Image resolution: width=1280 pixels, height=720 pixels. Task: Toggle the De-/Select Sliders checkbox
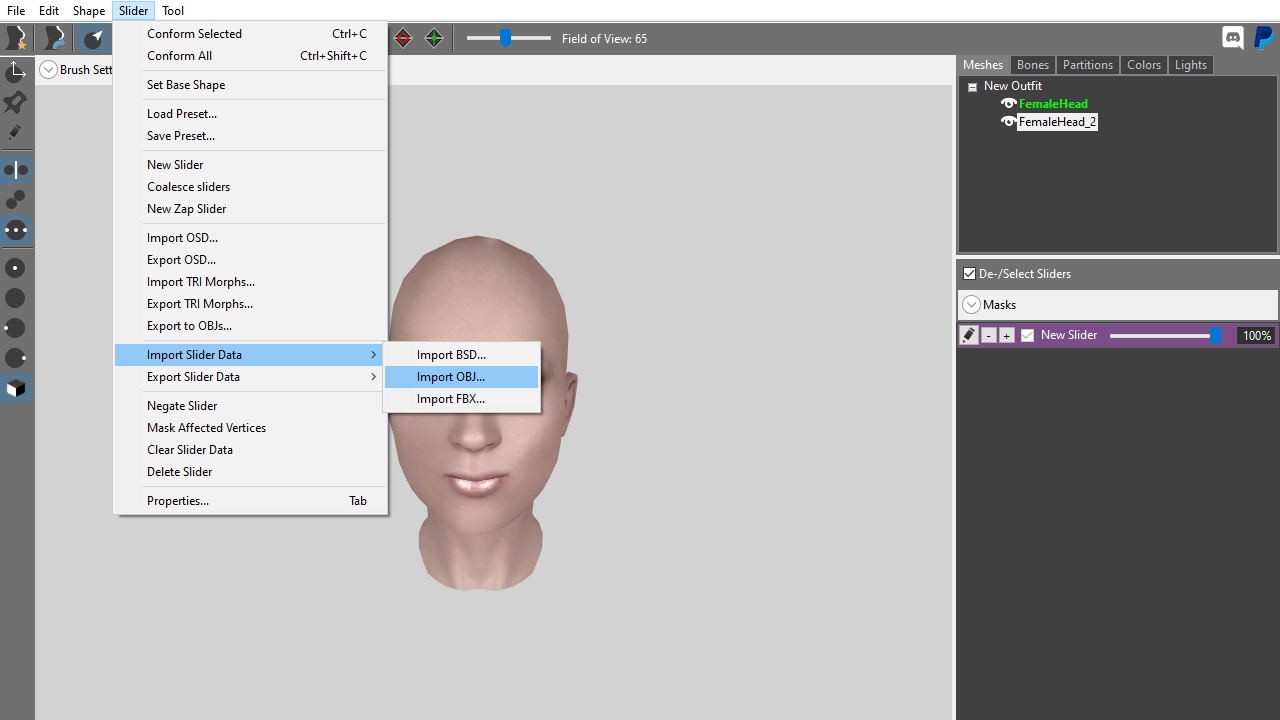click(969, 274)
